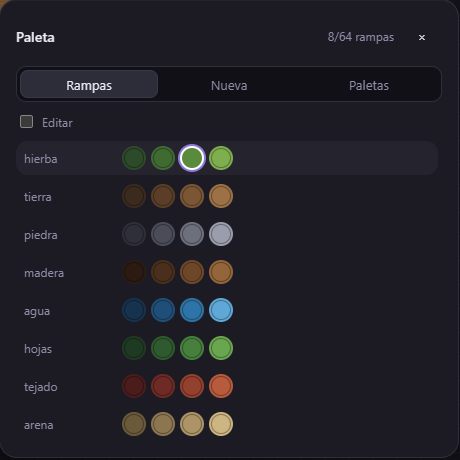Choose third swatch in agua ramp
Viewport: 460px width, 460px height.
pyautogui.click(x=192, y=310)
